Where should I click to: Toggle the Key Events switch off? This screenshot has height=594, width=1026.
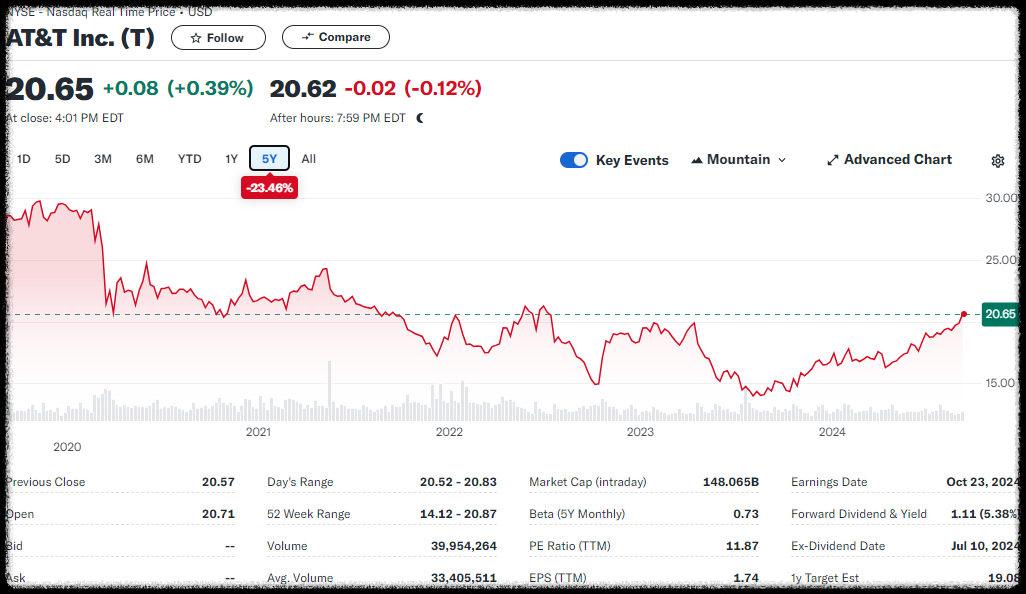(x=574, y=160)
